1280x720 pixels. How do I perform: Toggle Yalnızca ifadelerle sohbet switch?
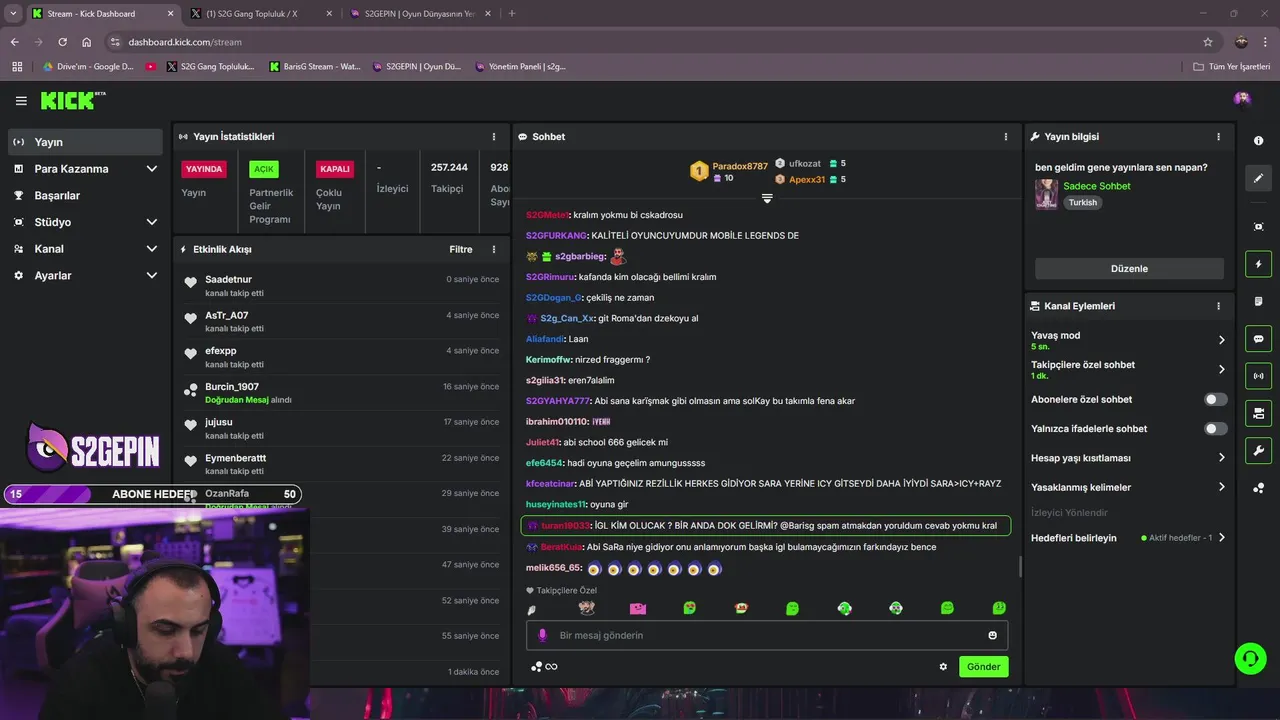tap(1215, 429)
